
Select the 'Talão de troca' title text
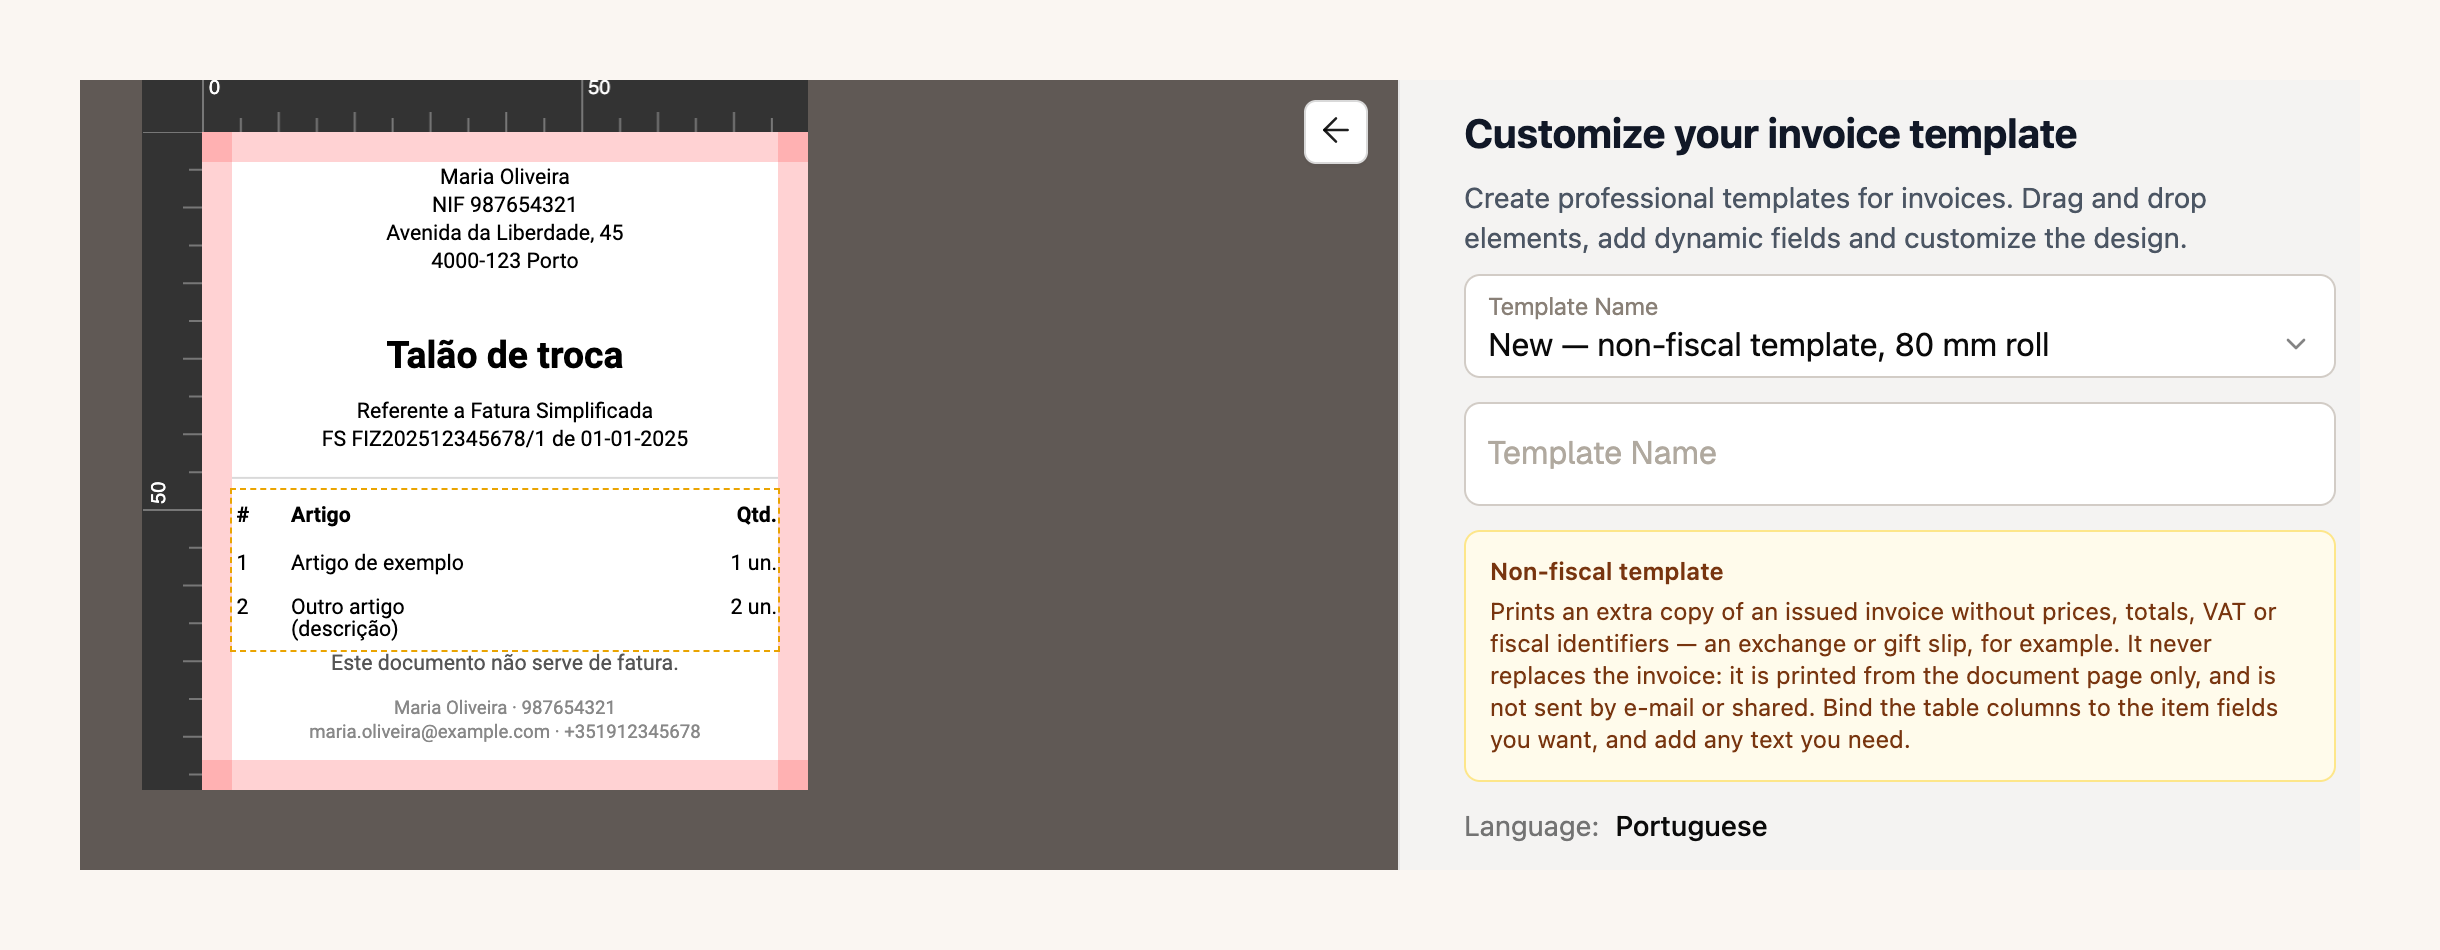pyautogui.click(x=504, y=356)
